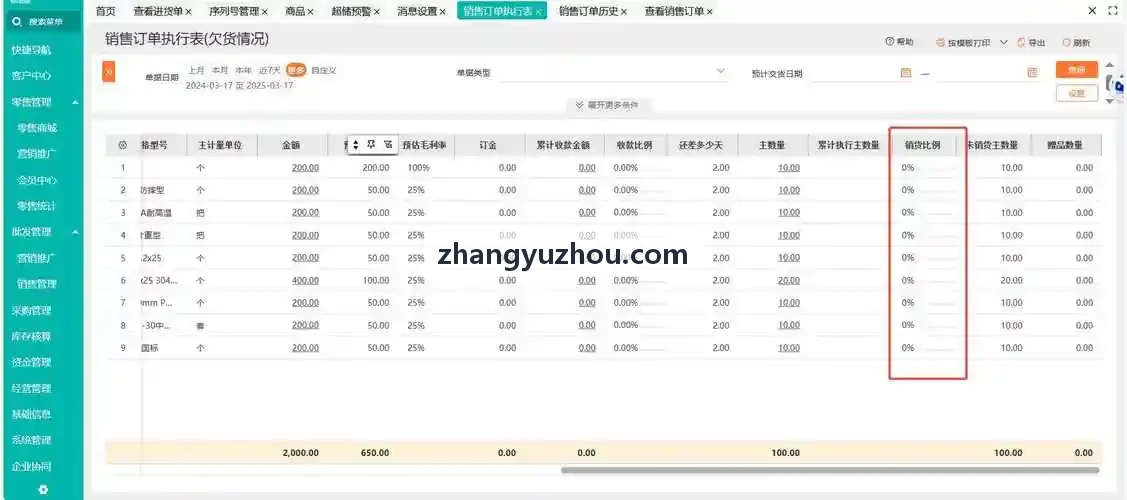Click 预估毛利率 column header
The height and width of the screenshot is (500, 1127).
click(424, 145)
